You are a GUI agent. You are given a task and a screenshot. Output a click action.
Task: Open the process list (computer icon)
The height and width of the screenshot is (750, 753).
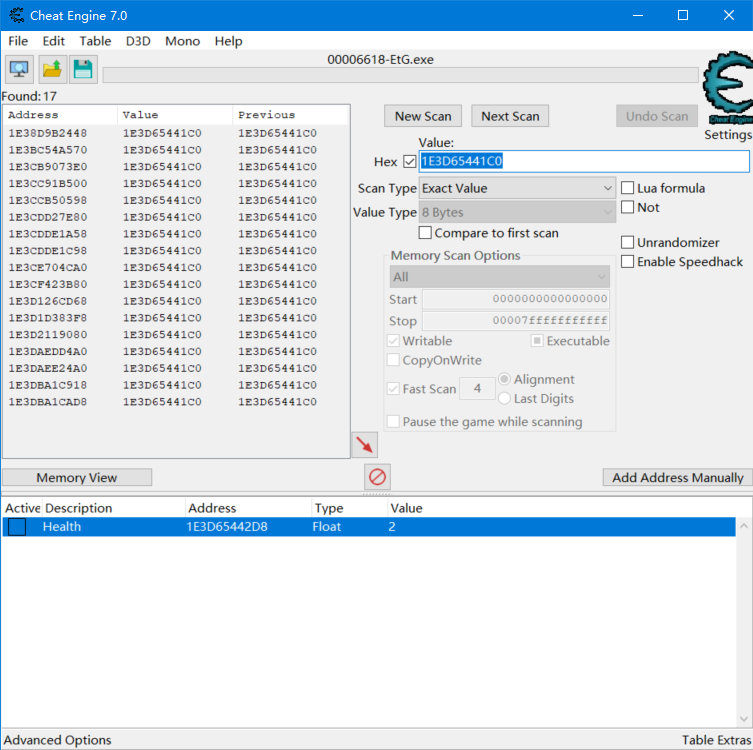pyautogui.click(x=18, y=69)
